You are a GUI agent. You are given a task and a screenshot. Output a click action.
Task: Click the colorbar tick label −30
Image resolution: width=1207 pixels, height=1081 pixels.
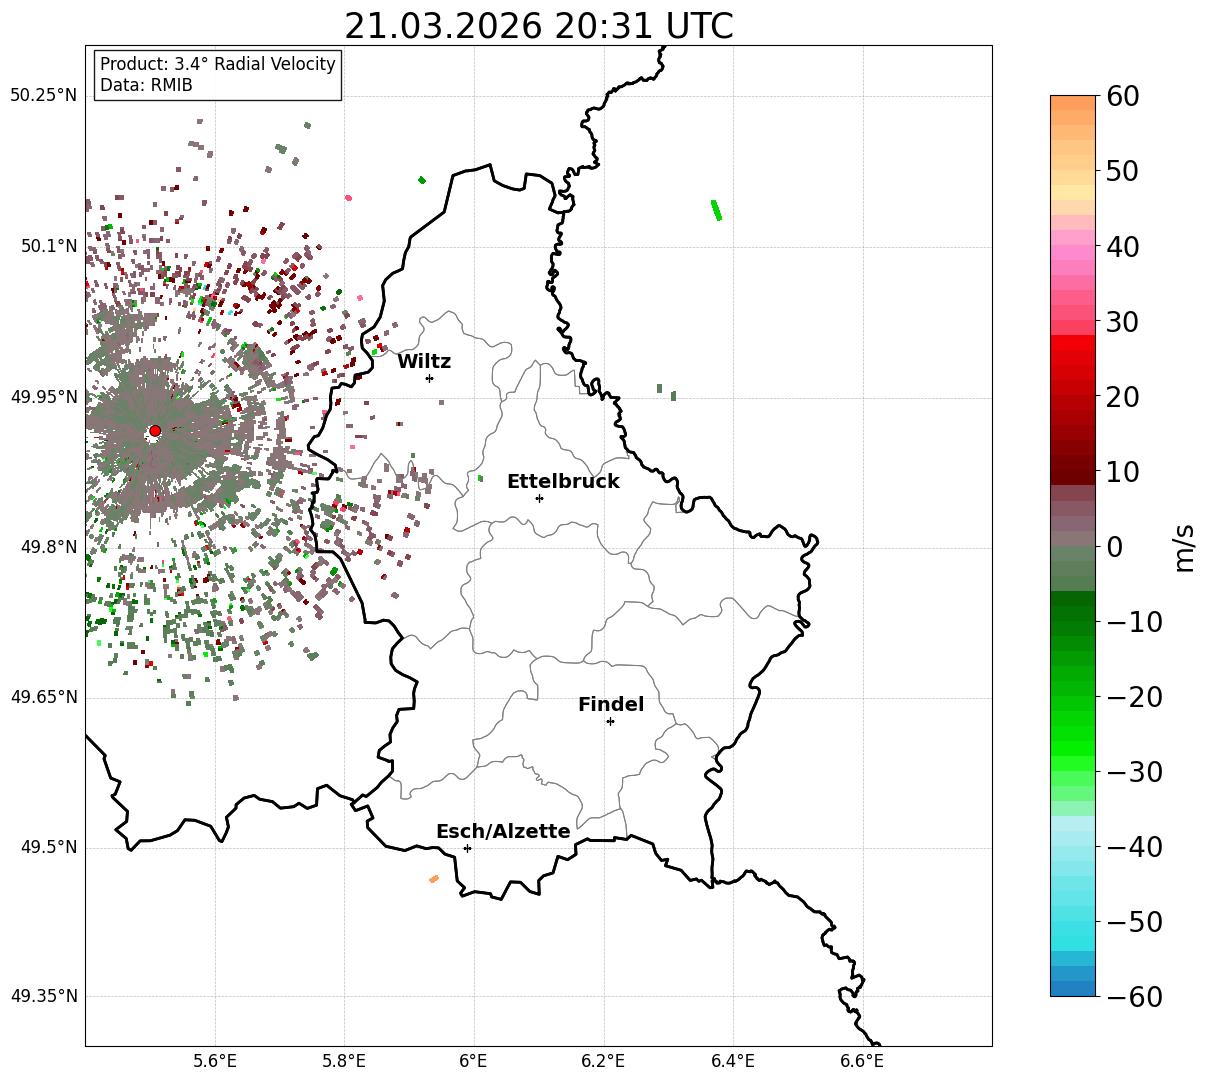1135,772
